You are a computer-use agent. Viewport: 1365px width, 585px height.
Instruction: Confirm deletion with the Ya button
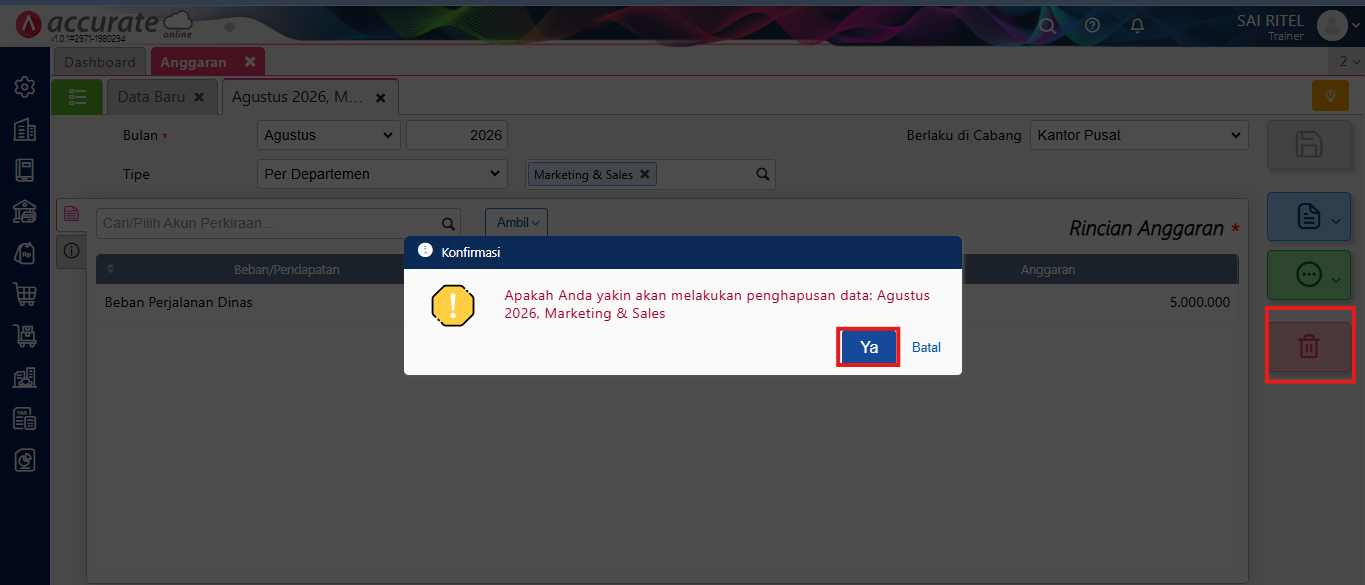click(x=868, y=347)
